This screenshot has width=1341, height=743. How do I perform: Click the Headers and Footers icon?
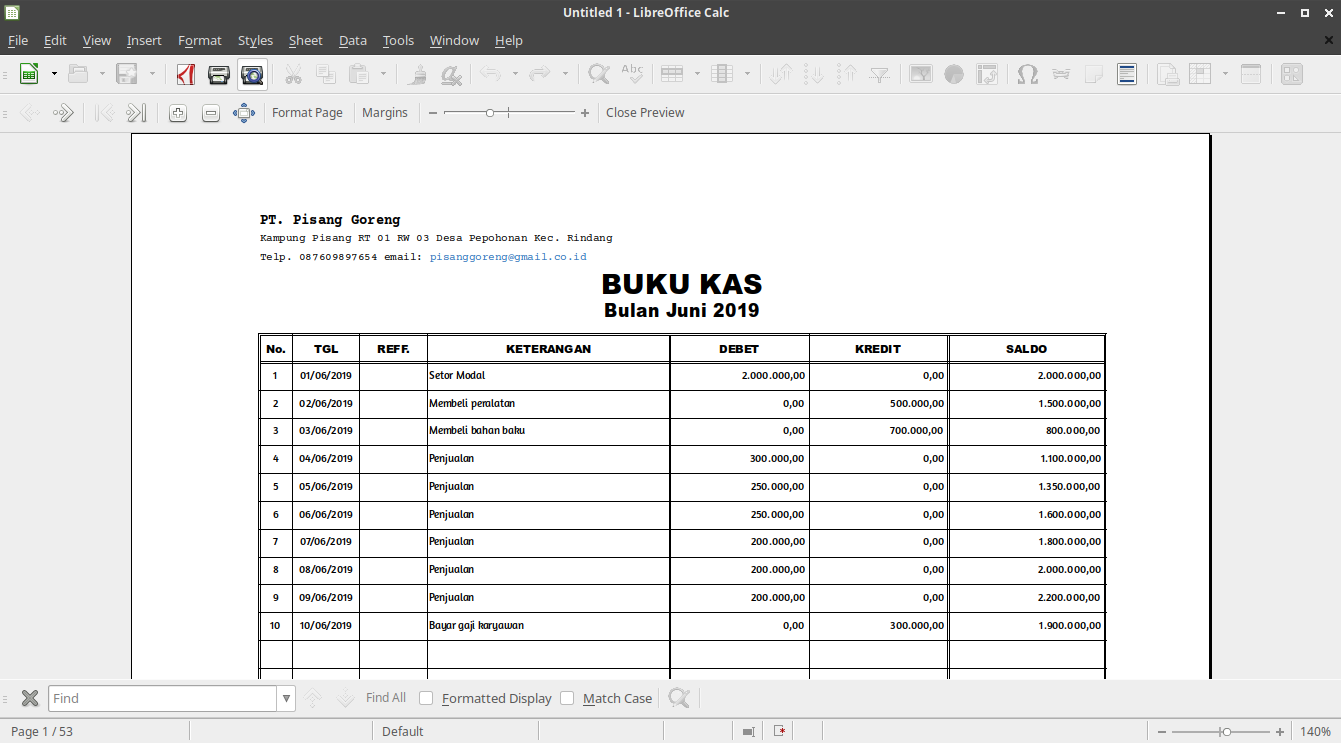click(x=1127, y=74)
